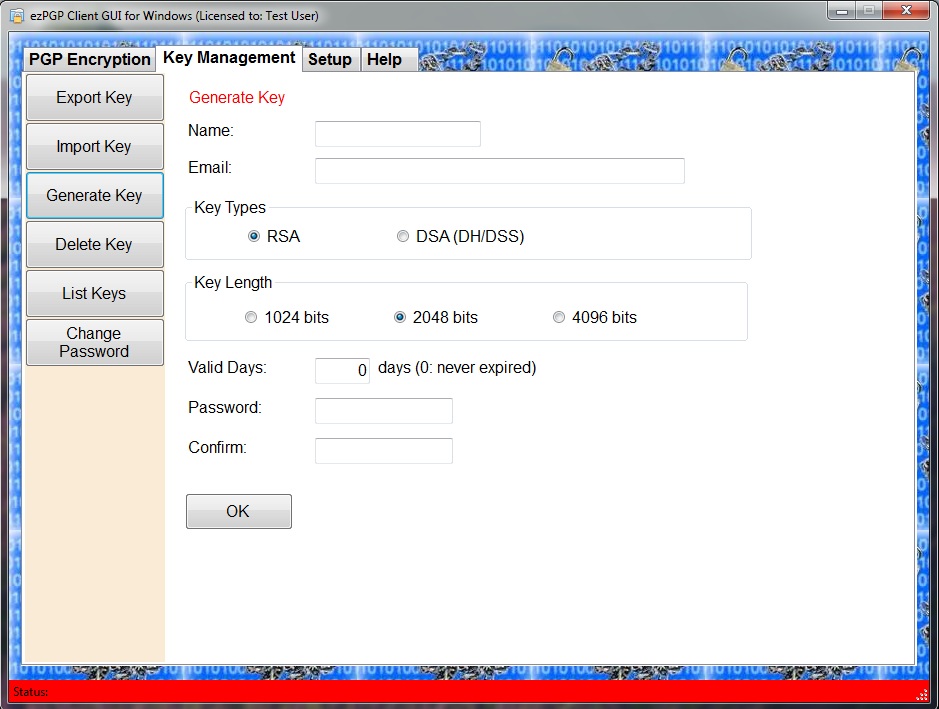Open the Change Password function
Screen dimensions: 939x709
click(94, 342)
